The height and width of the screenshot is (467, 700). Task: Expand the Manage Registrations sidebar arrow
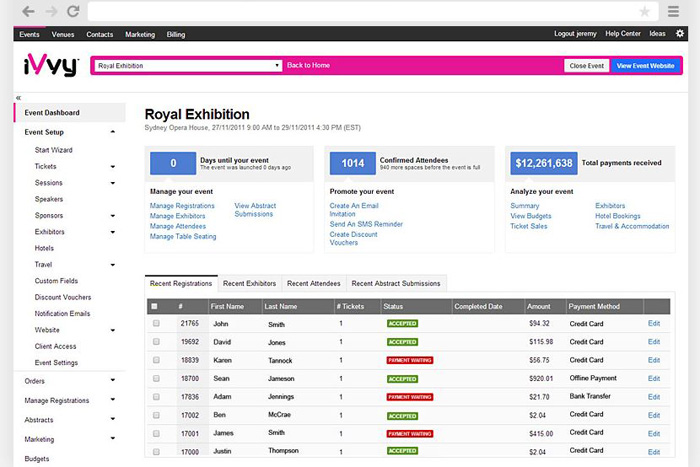(x=113, y=400)
